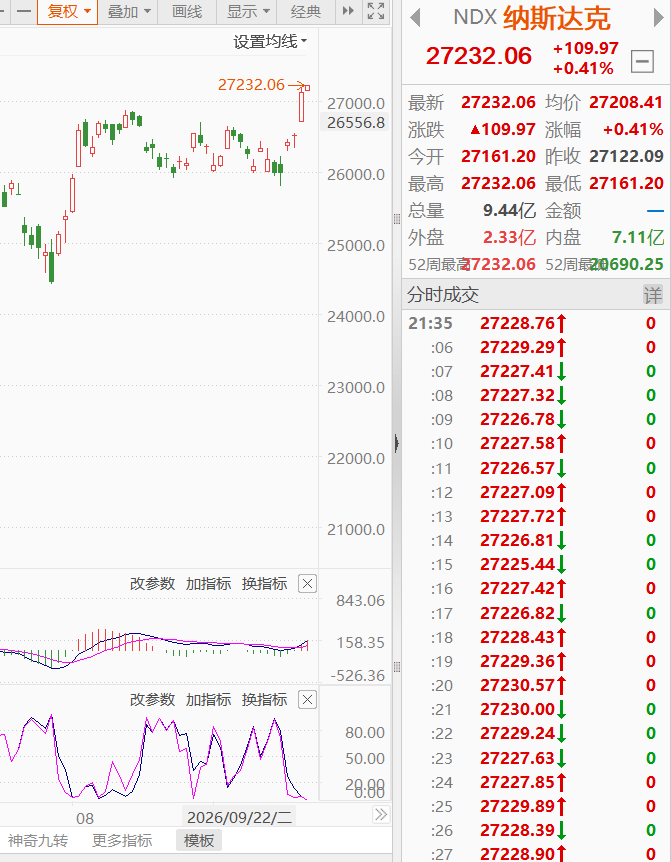This screenshot has height=862, width=671.
Task: Click 改参数 on KDJ panel
Action: point(152,700)
